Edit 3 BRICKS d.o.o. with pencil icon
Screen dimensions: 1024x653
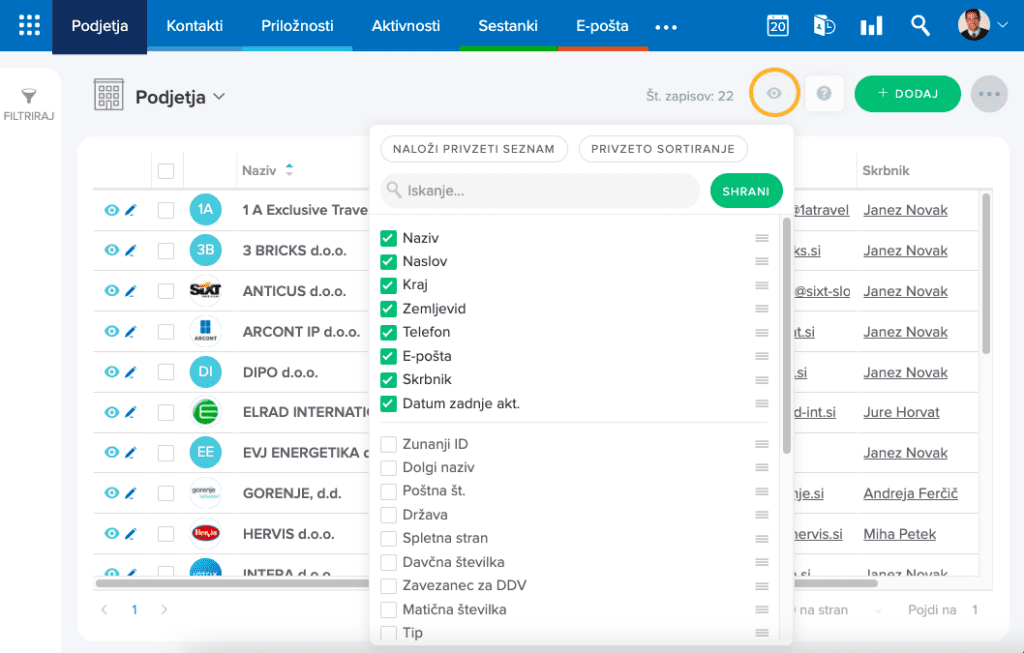130,250
